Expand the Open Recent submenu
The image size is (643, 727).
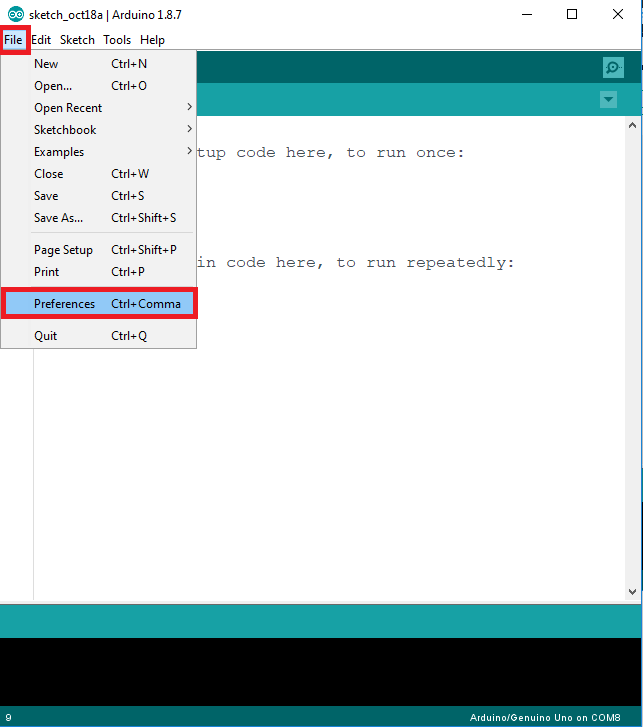pos(98,108)
